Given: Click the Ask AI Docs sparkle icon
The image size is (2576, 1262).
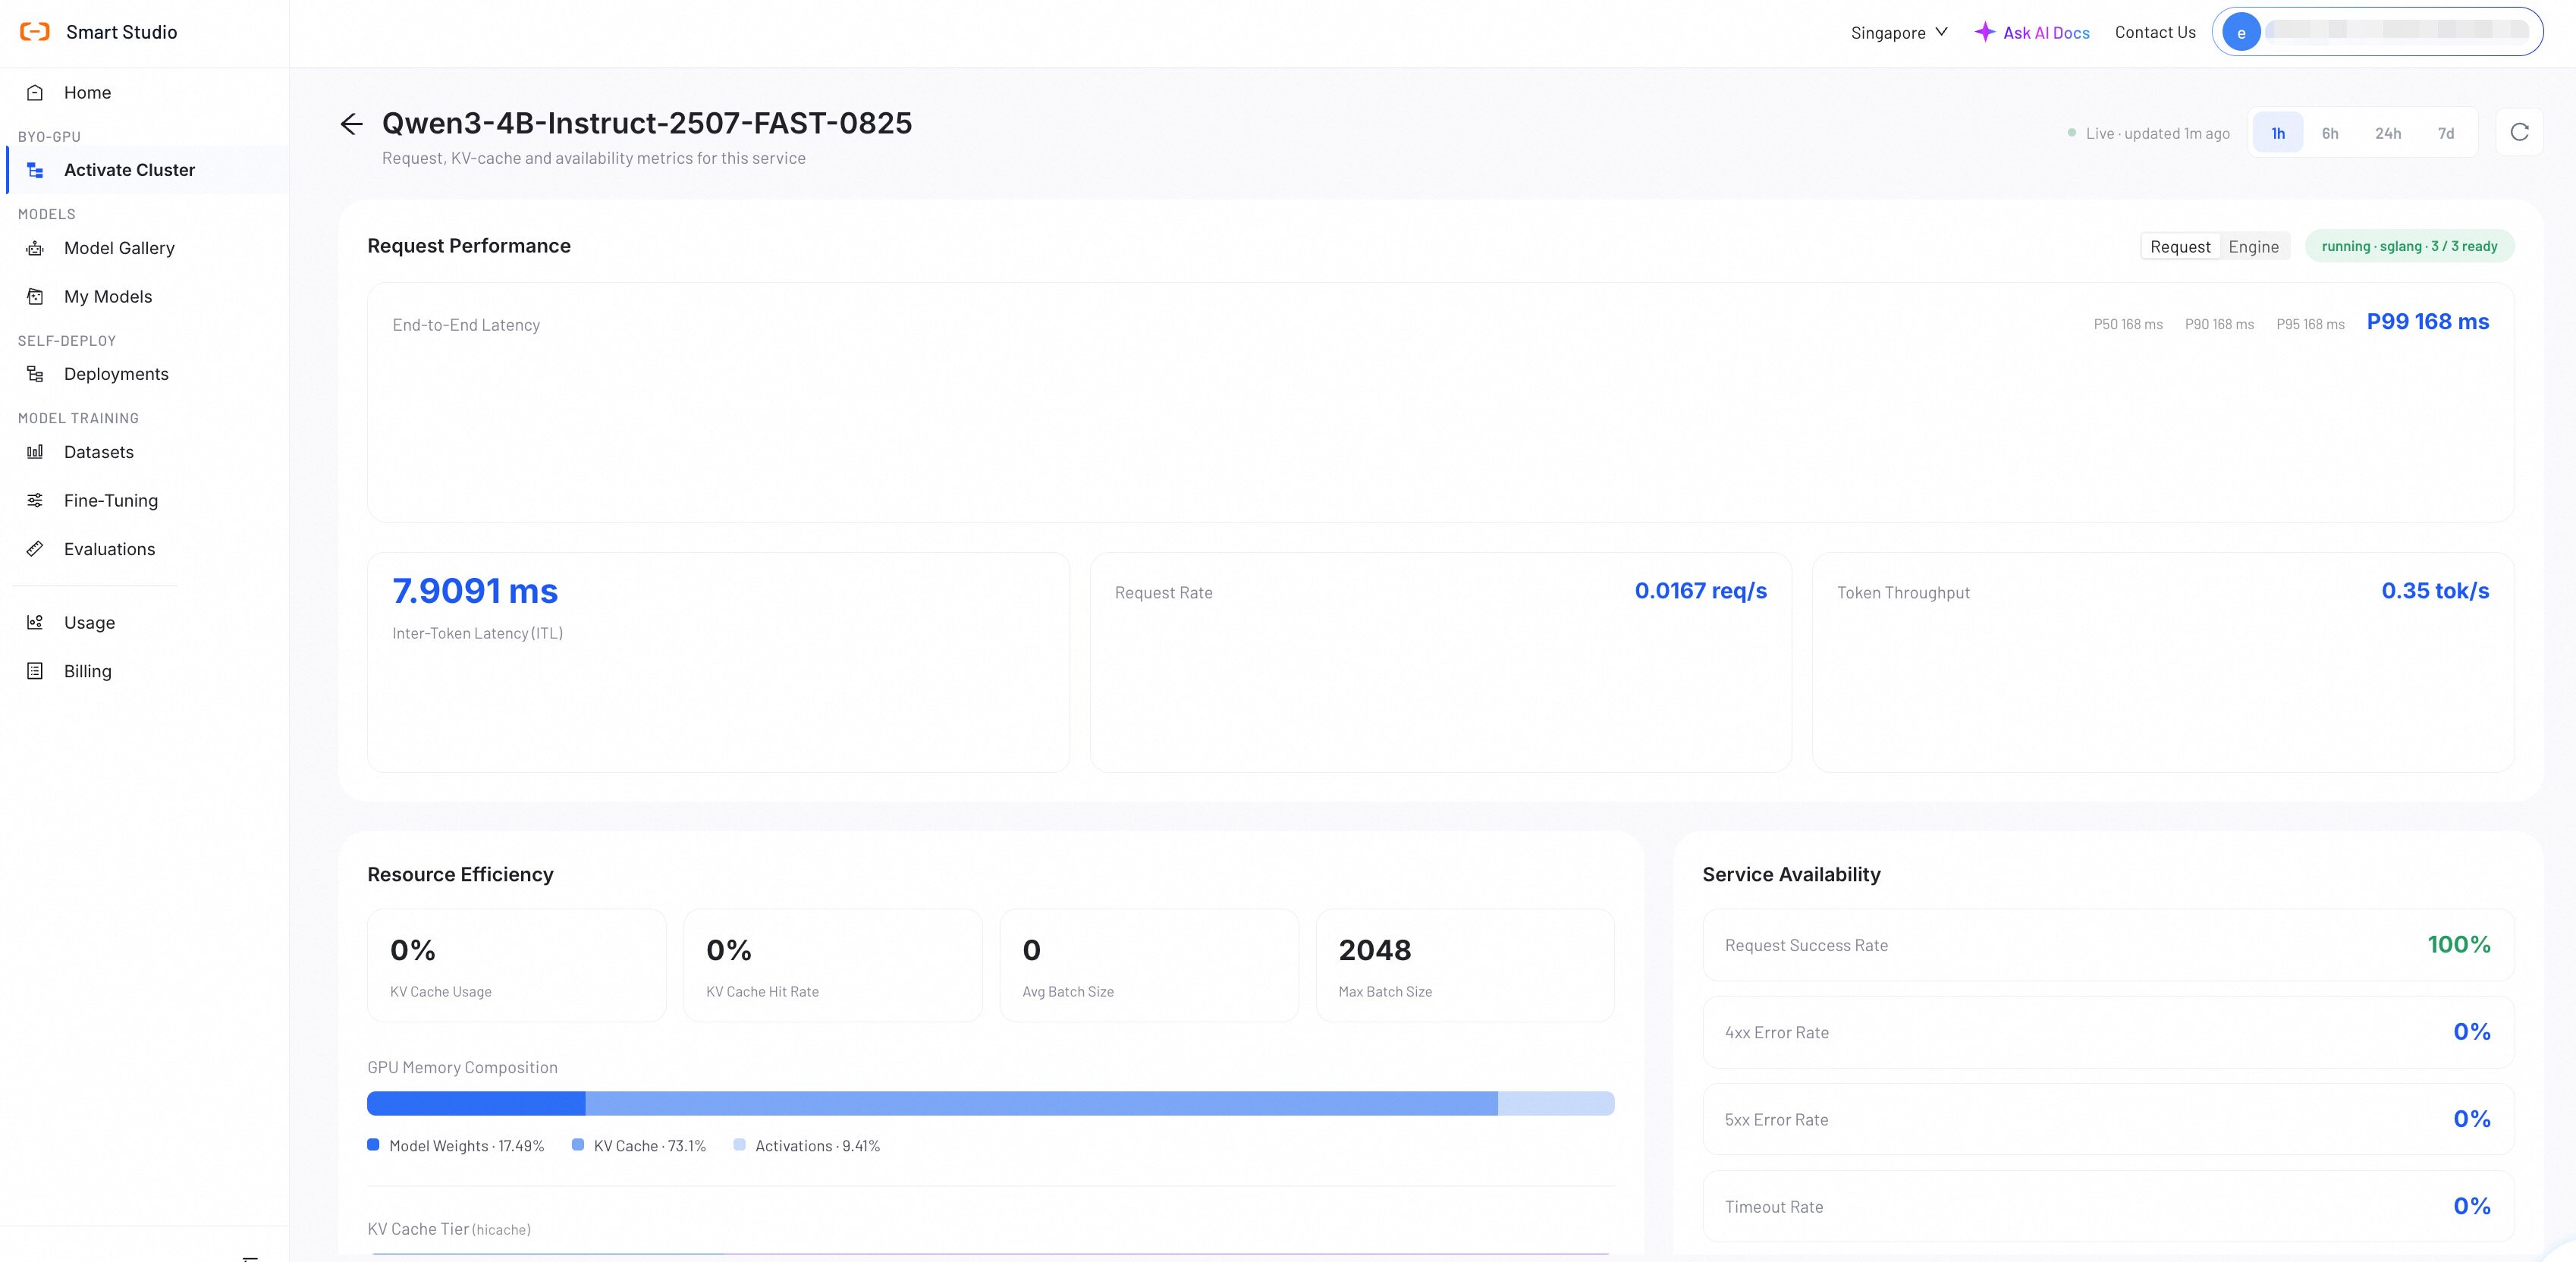Looking at the screenshot, I should point(1985,32).
